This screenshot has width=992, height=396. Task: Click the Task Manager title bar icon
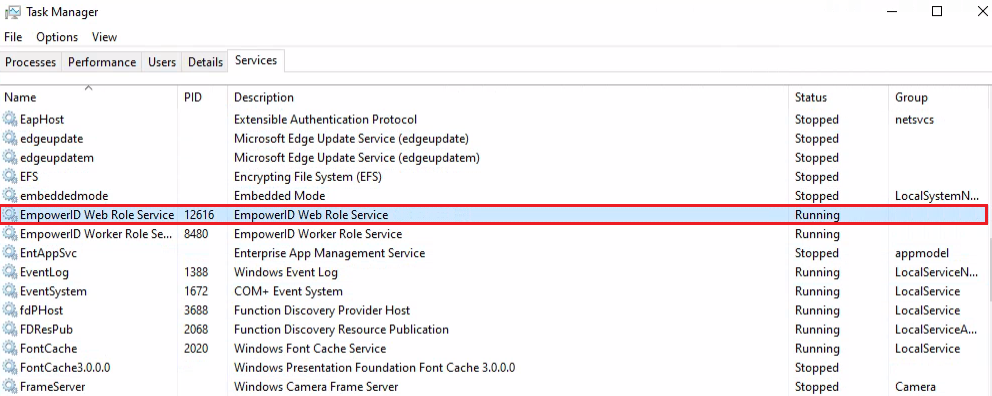coord(13,11)
